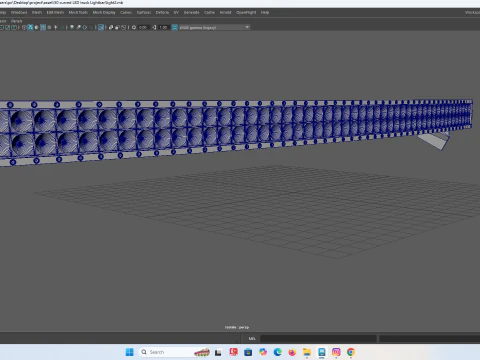The image size is (480, 360).
Task: Open the Arnold menu
Action: pyautogui.click(x=225, y=12)
